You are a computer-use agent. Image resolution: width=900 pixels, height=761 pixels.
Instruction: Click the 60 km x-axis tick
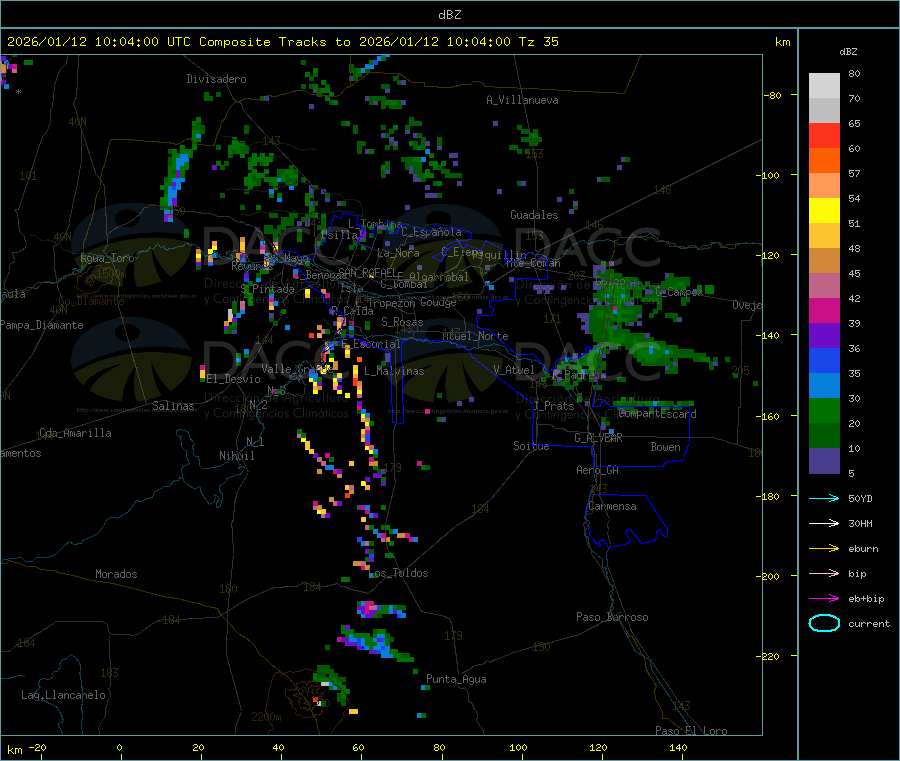[x=358, y=747]
